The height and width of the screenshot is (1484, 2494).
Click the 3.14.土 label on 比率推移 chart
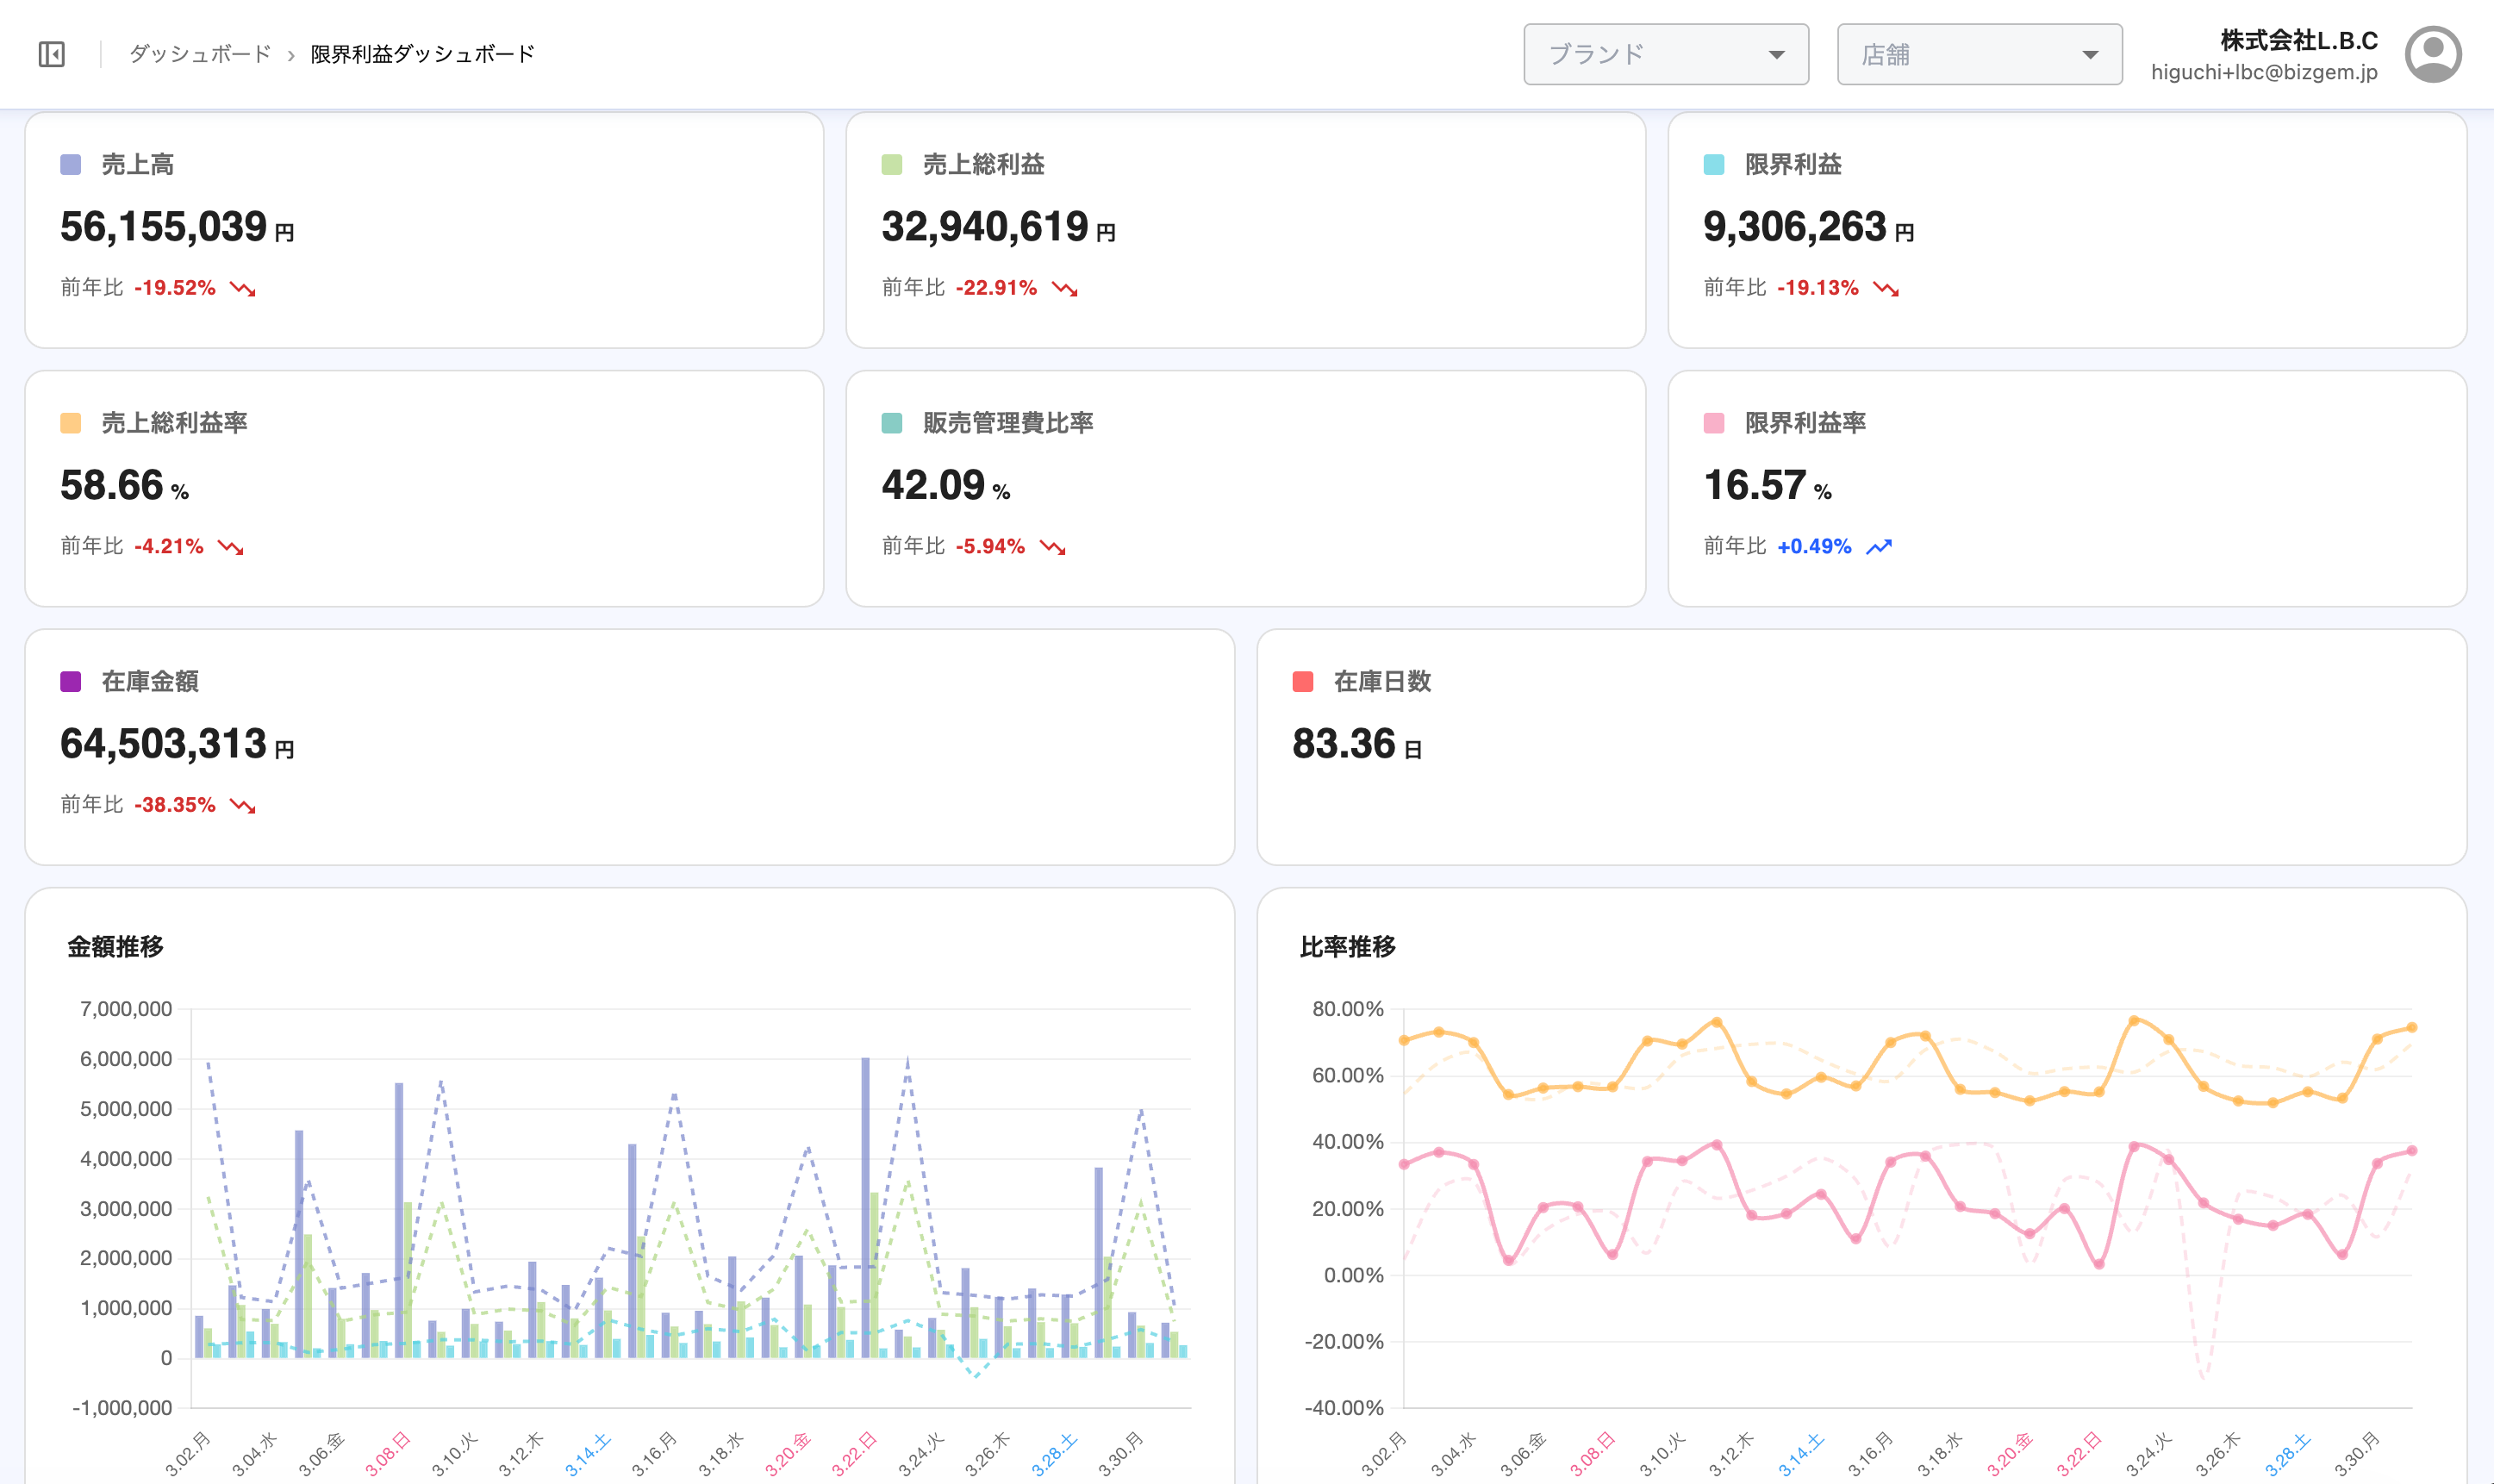pyautogui.click(x=1801, y=1454)
